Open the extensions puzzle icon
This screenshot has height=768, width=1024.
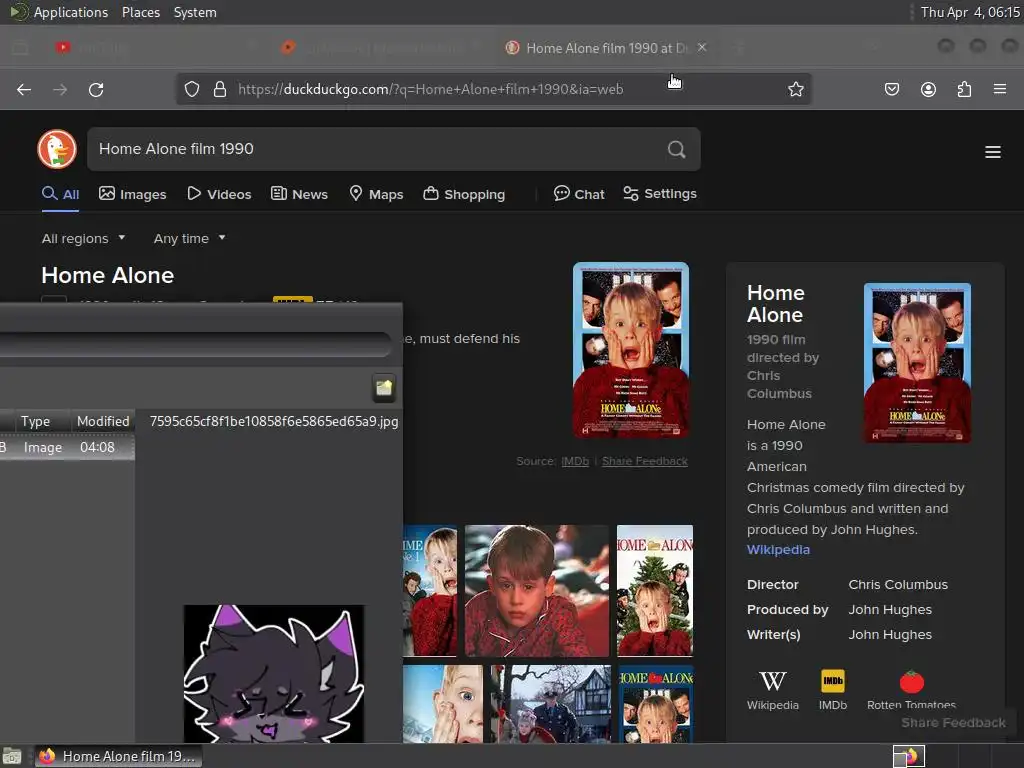[x=964, y=89]
